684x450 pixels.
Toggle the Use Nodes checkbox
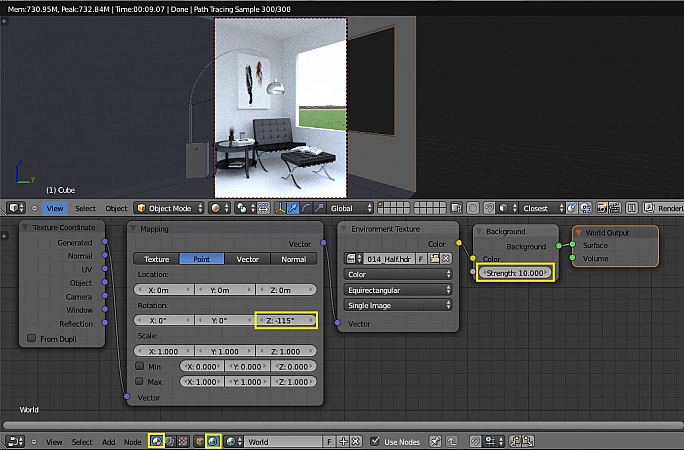[375, 441]
